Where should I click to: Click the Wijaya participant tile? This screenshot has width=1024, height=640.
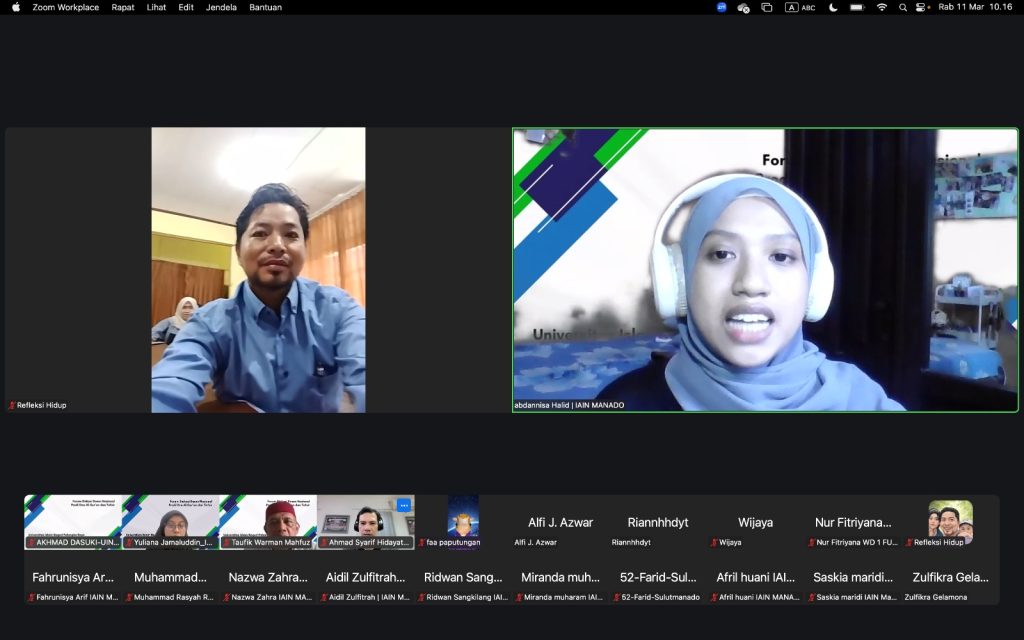[x=755, y=523]
